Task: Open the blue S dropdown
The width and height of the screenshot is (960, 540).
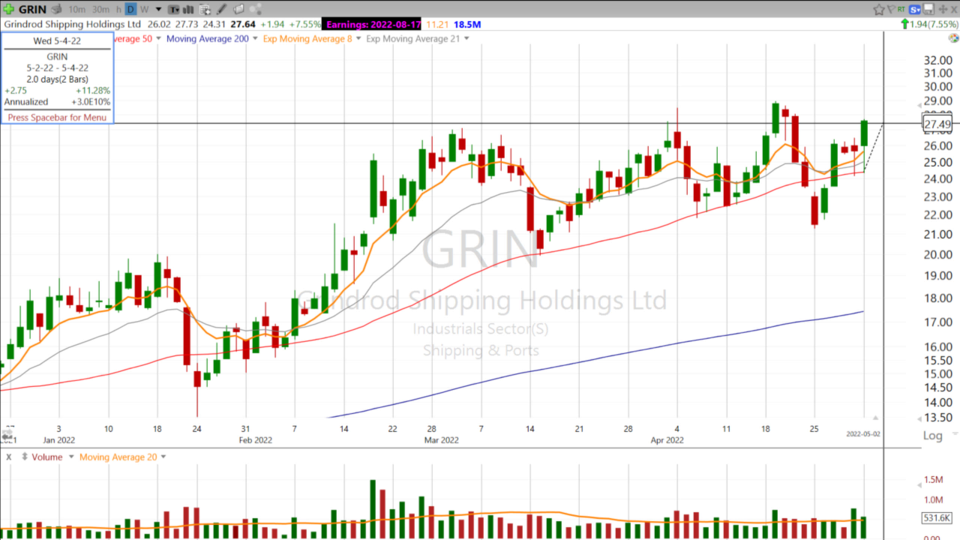Action: click(x=915, y=9)
